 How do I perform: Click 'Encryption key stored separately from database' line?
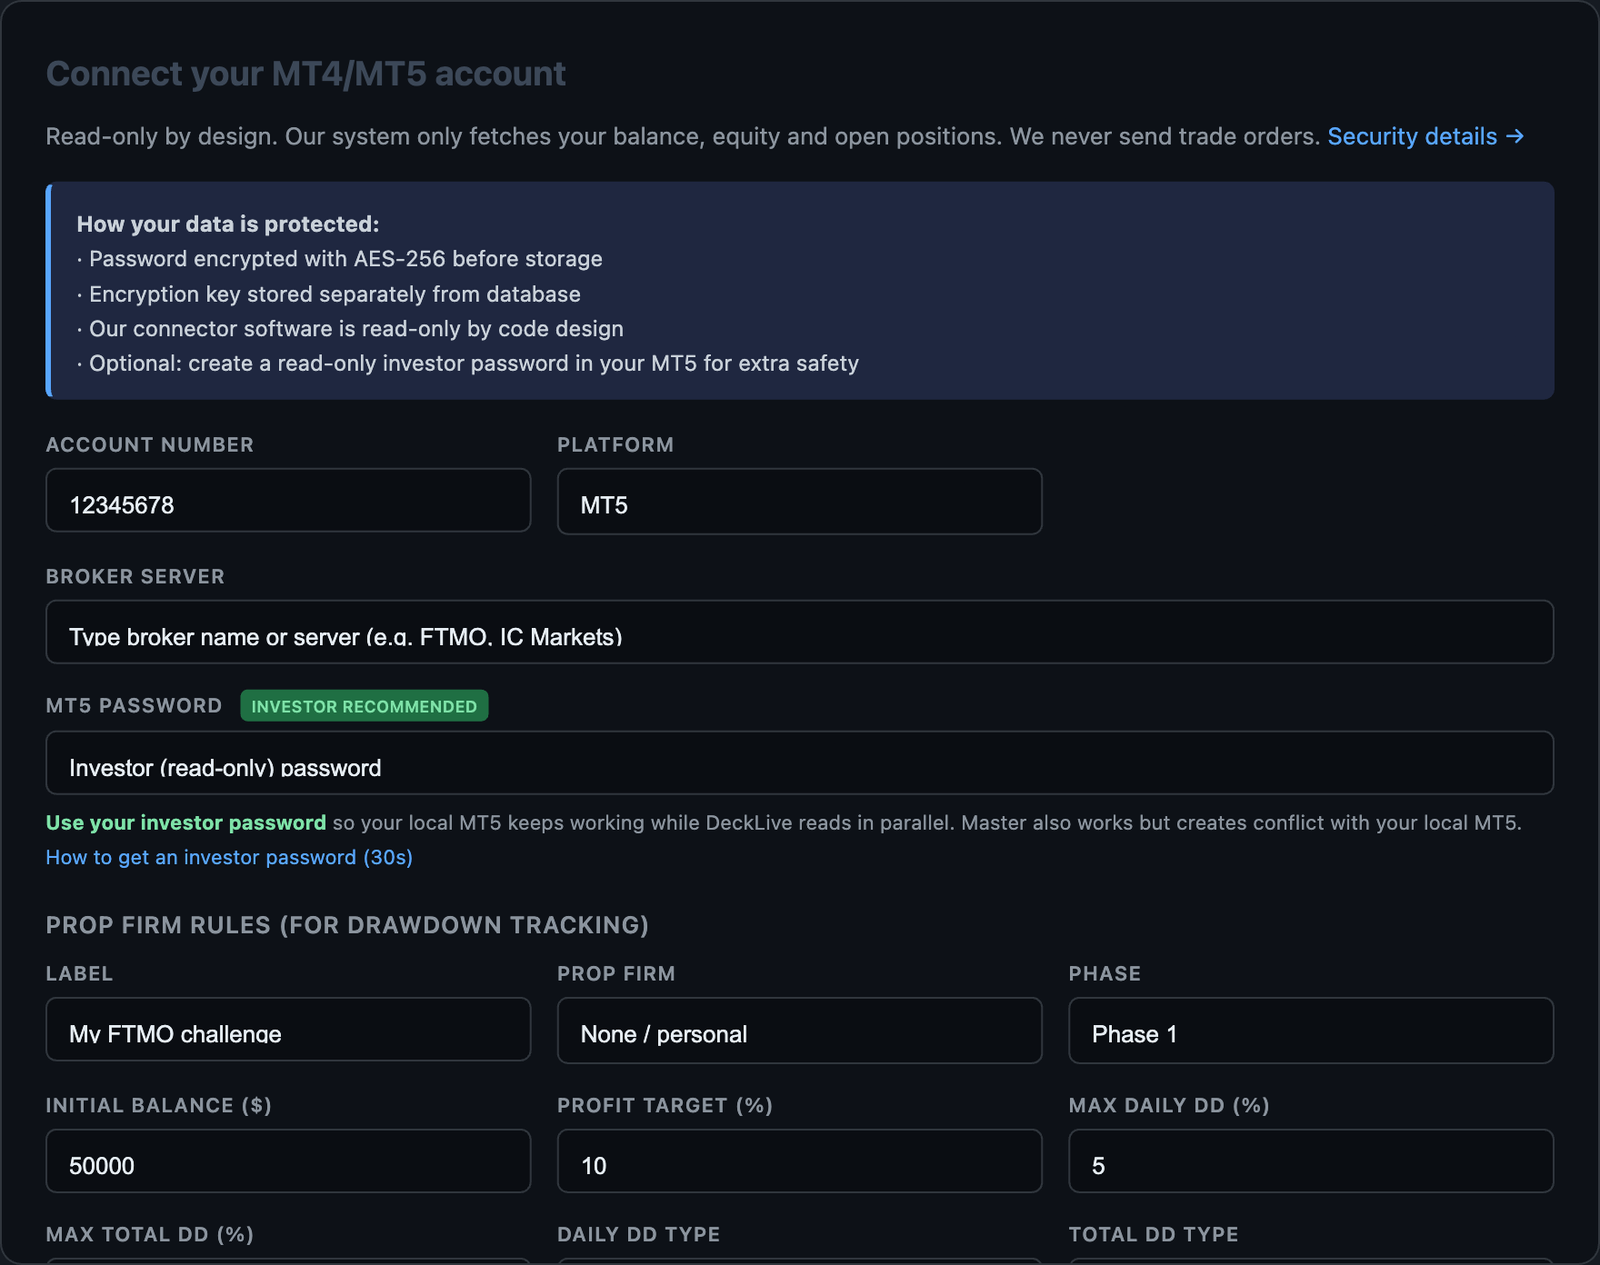click(329, 294)
